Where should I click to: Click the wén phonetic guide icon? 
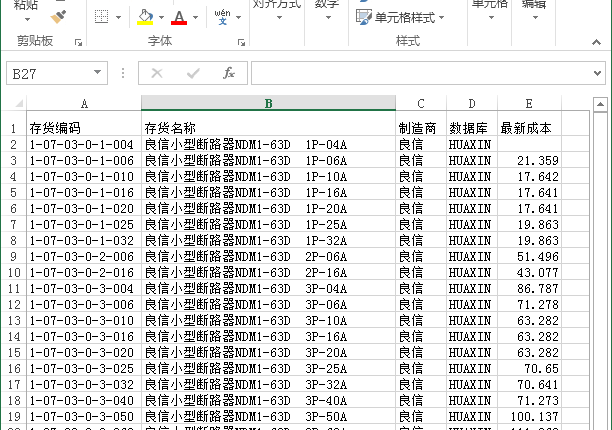[x=222, y=17]
